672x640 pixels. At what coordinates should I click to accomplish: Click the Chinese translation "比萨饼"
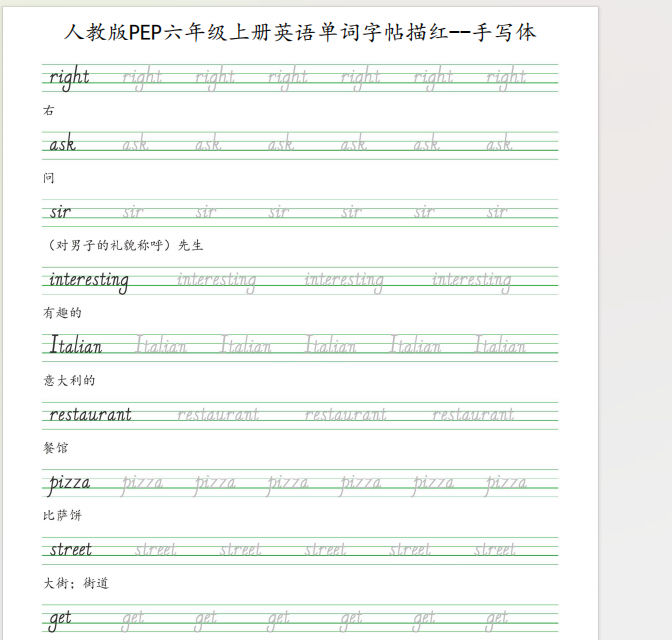pos(62,516)
